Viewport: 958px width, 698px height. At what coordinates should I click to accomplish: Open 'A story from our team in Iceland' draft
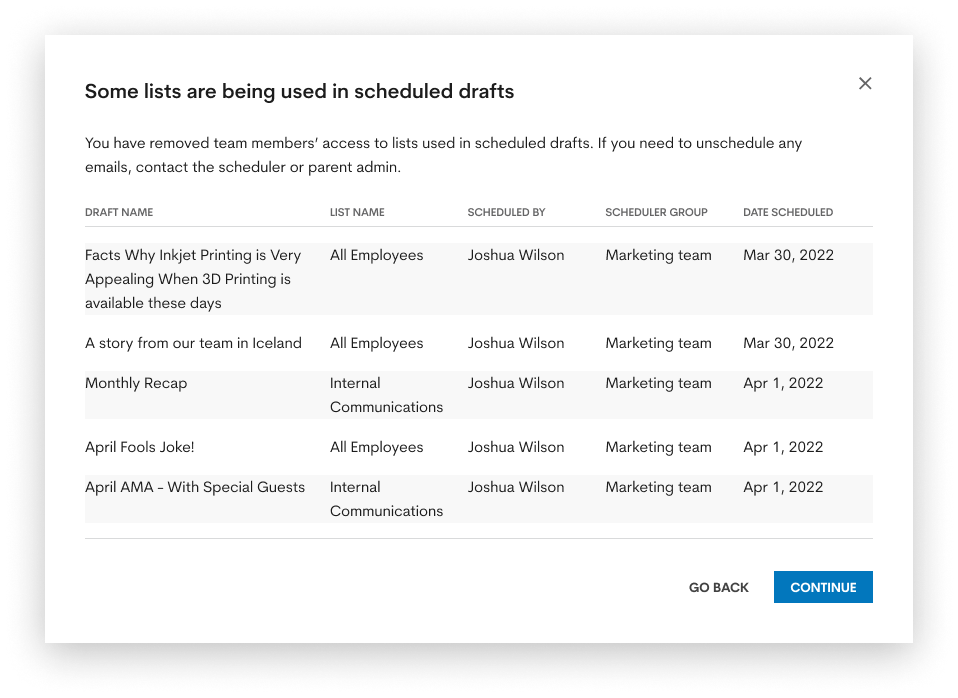[x=193, y=343]
